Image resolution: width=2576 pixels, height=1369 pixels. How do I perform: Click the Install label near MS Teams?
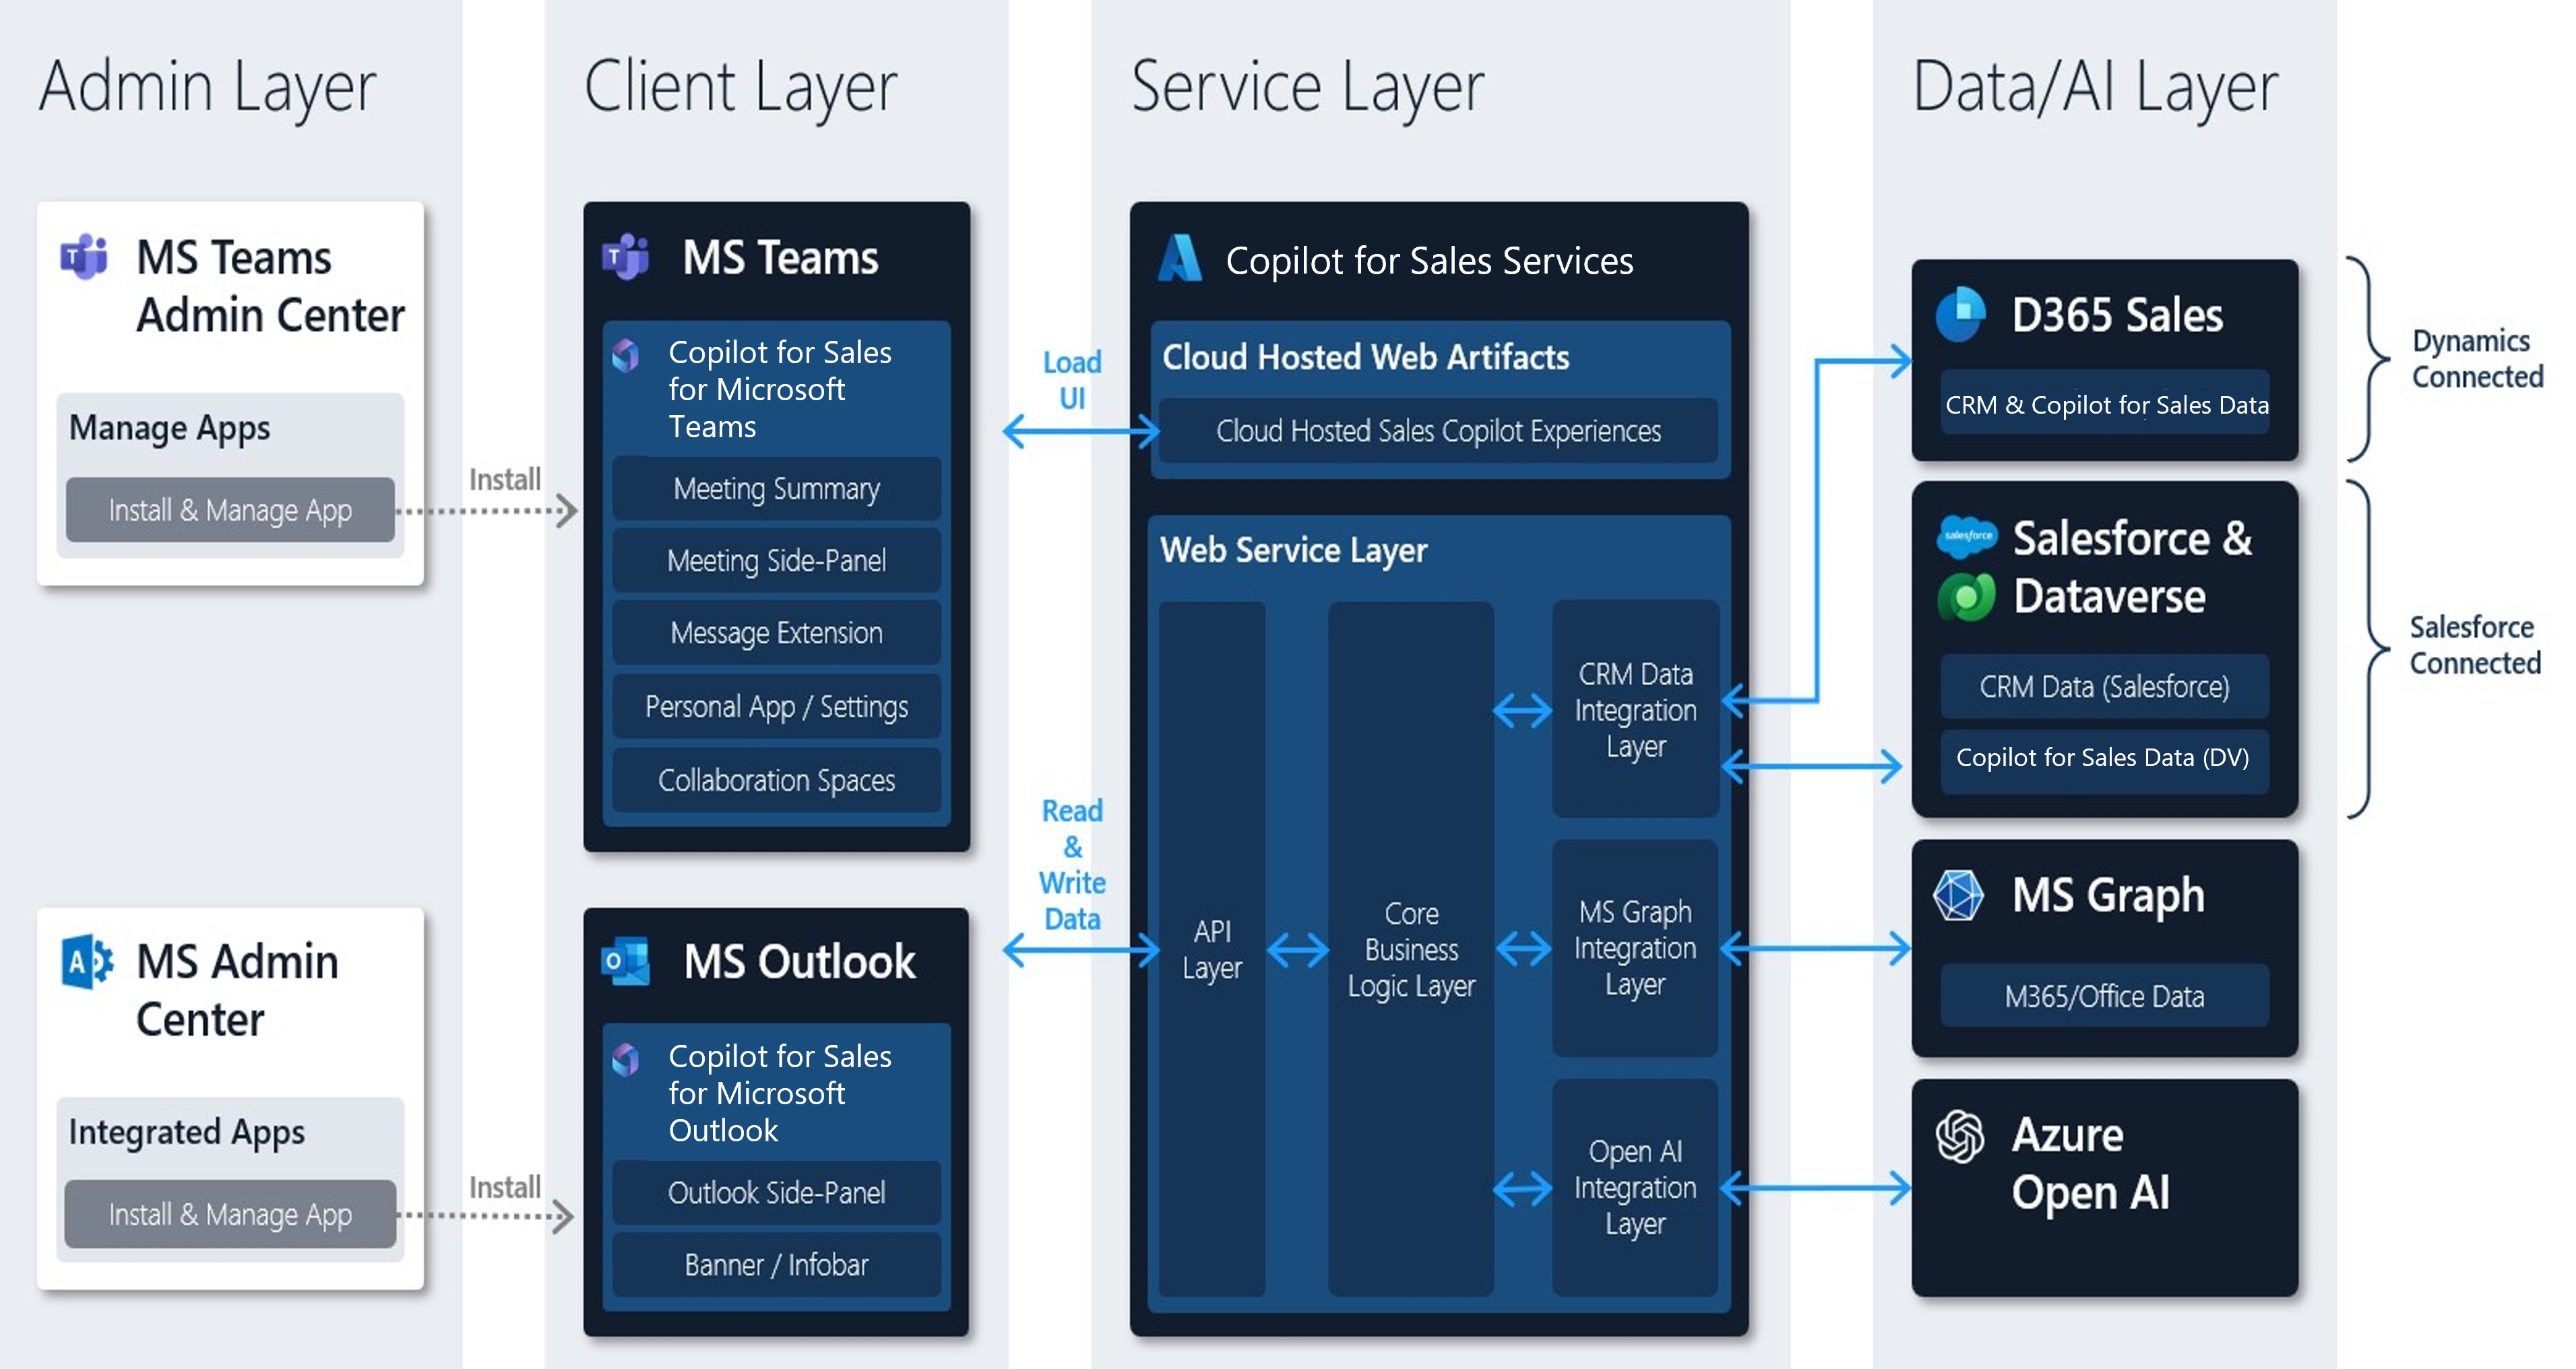(x=505, y=479)
